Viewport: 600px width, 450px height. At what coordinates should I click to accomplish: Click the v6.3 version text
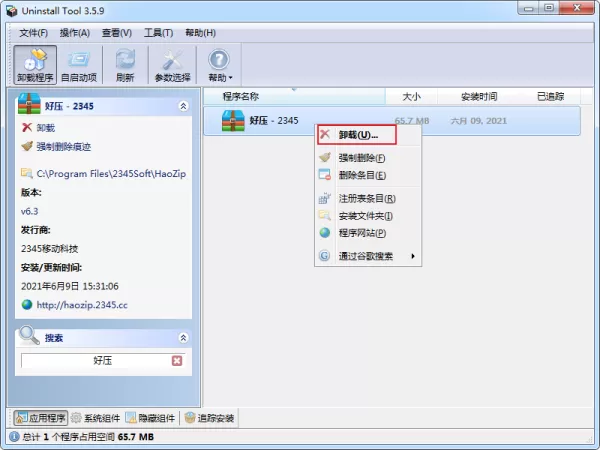(x=29, y=211)
